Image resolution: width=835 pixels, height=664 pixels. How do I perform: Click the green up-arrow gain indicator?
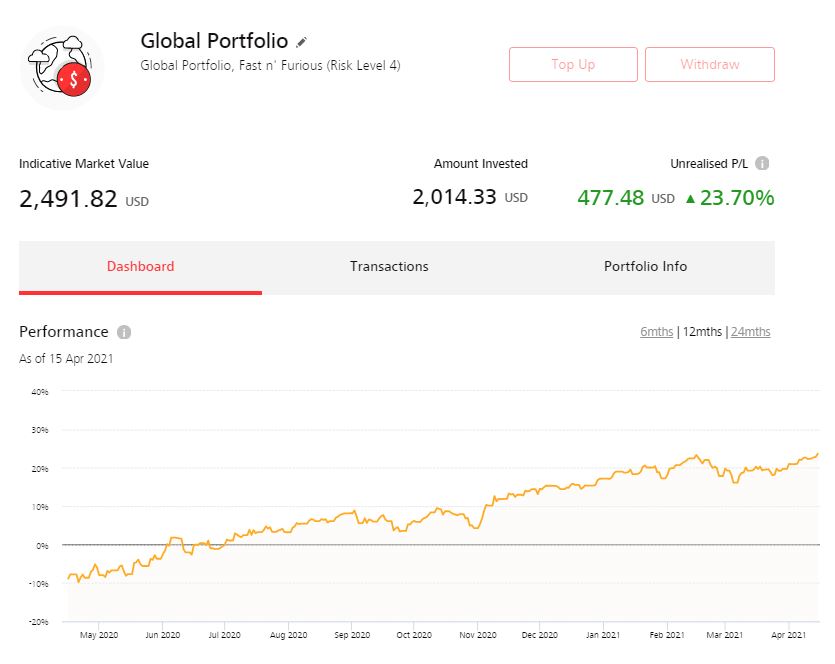[x=690, y=199]
